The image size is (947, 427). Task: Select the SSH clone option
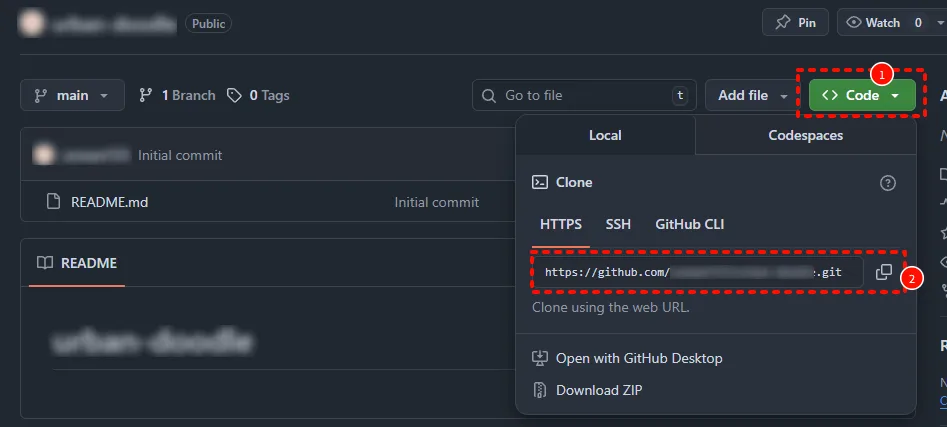[x=618, y=224]
